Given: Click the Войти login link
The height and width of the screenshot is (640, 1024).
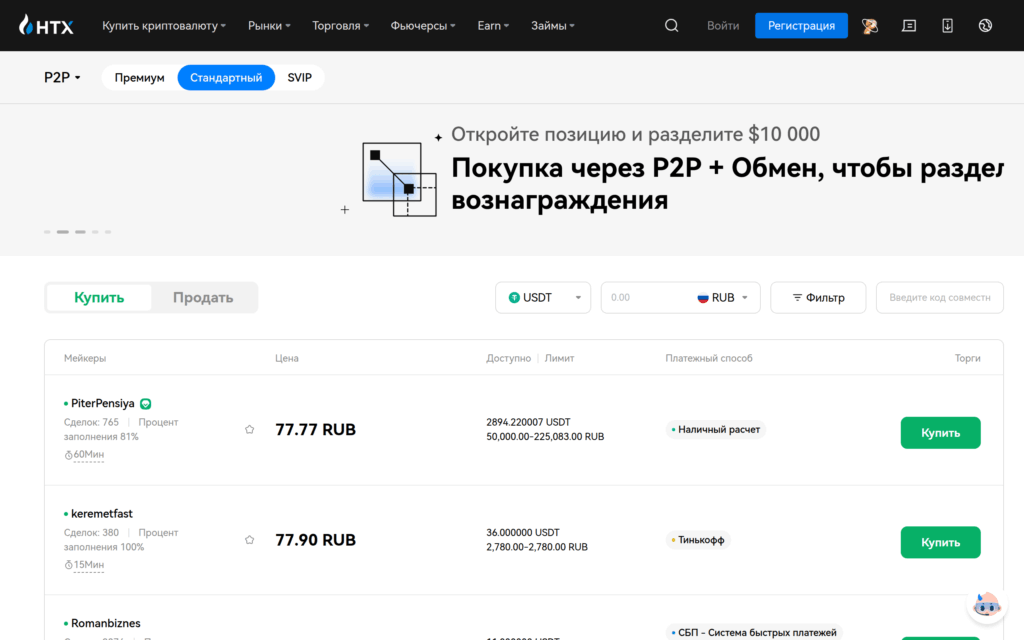Looking at the screenshot, I should pos(723,25).
